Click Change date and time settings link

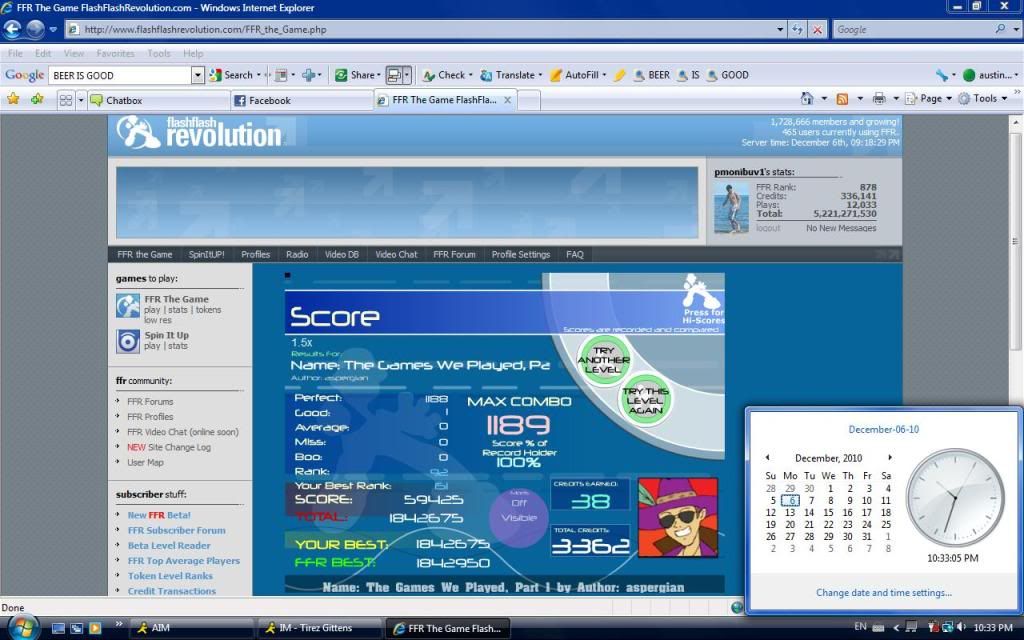pyautogui.click(x=883, y=593)
